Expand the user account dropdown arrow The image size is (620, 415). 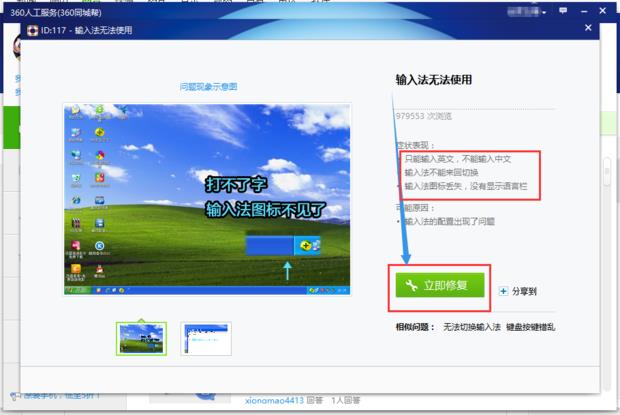pyautogui.click(x=544, y=13)
